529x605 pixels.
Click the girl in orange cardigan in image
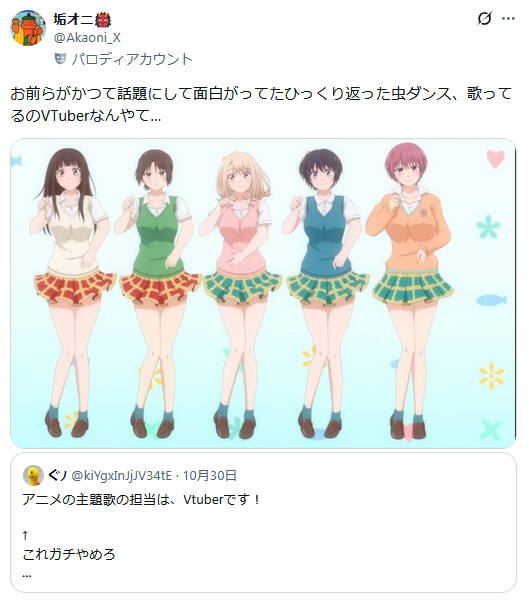tap(410, 293)
